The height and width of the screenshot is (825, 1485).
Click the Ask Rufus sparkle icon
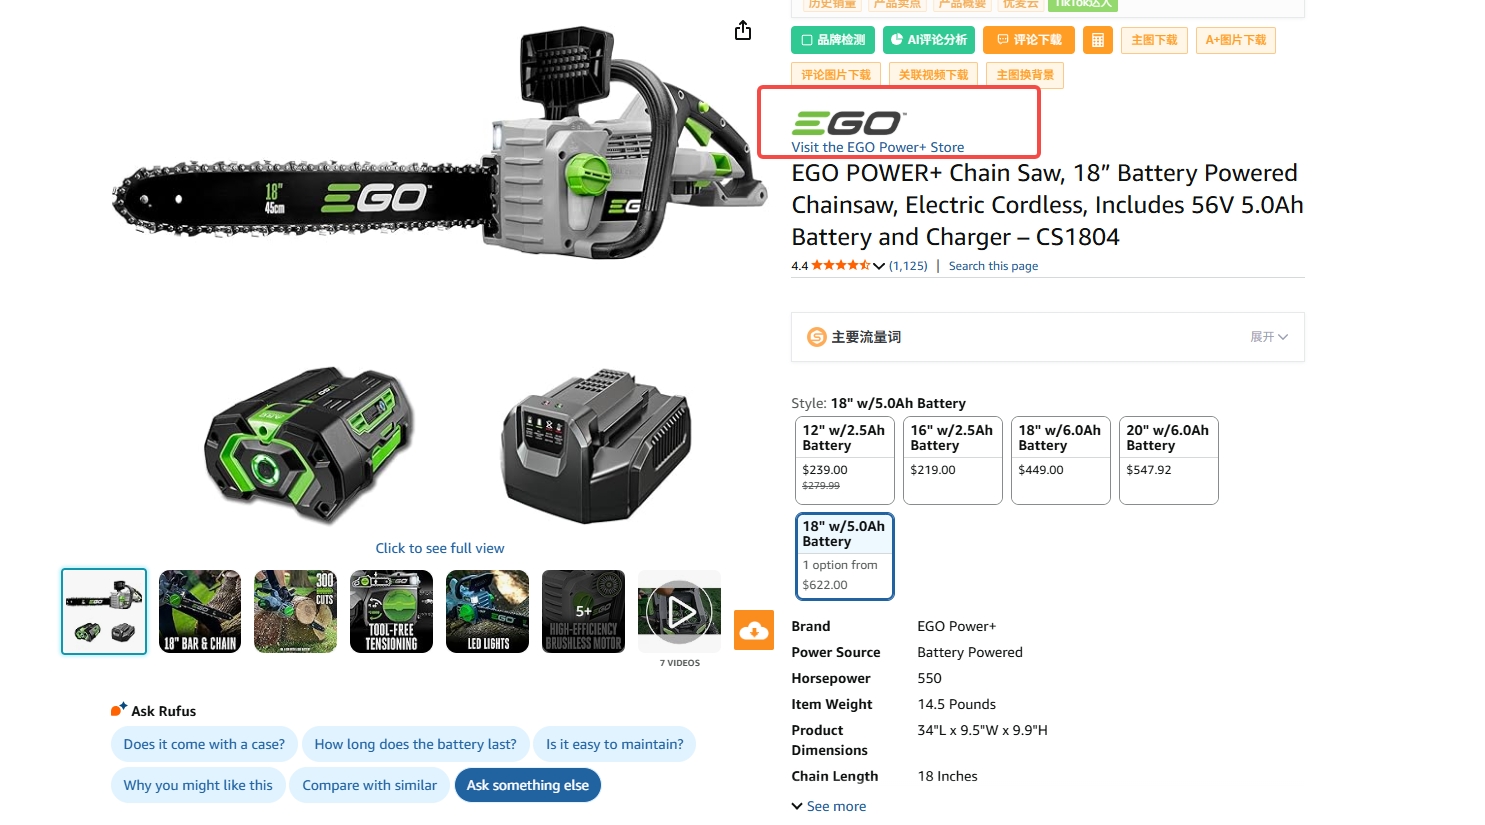pos(118,710)
